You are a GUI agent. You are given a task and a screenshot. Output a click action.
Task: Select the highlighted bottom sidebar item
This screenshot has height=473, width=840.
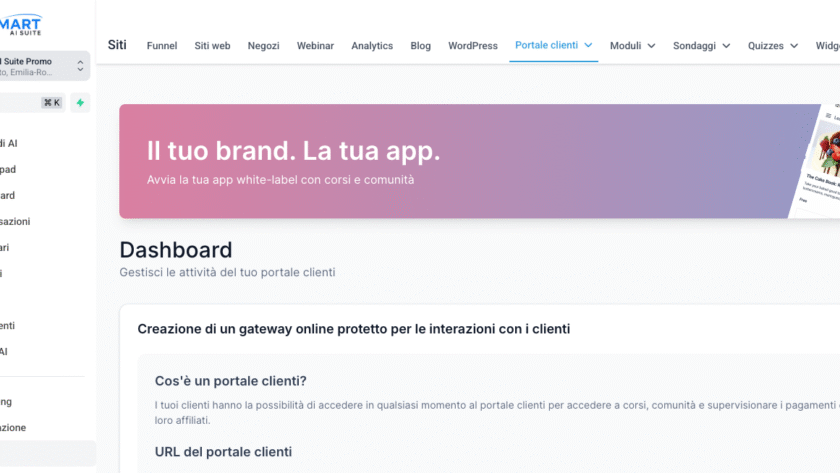tap(47, 454)
